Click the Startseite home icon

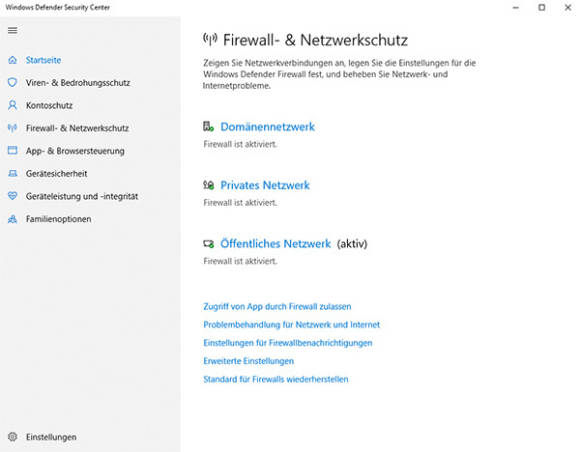pyautogui.click(x=13, y=60)
